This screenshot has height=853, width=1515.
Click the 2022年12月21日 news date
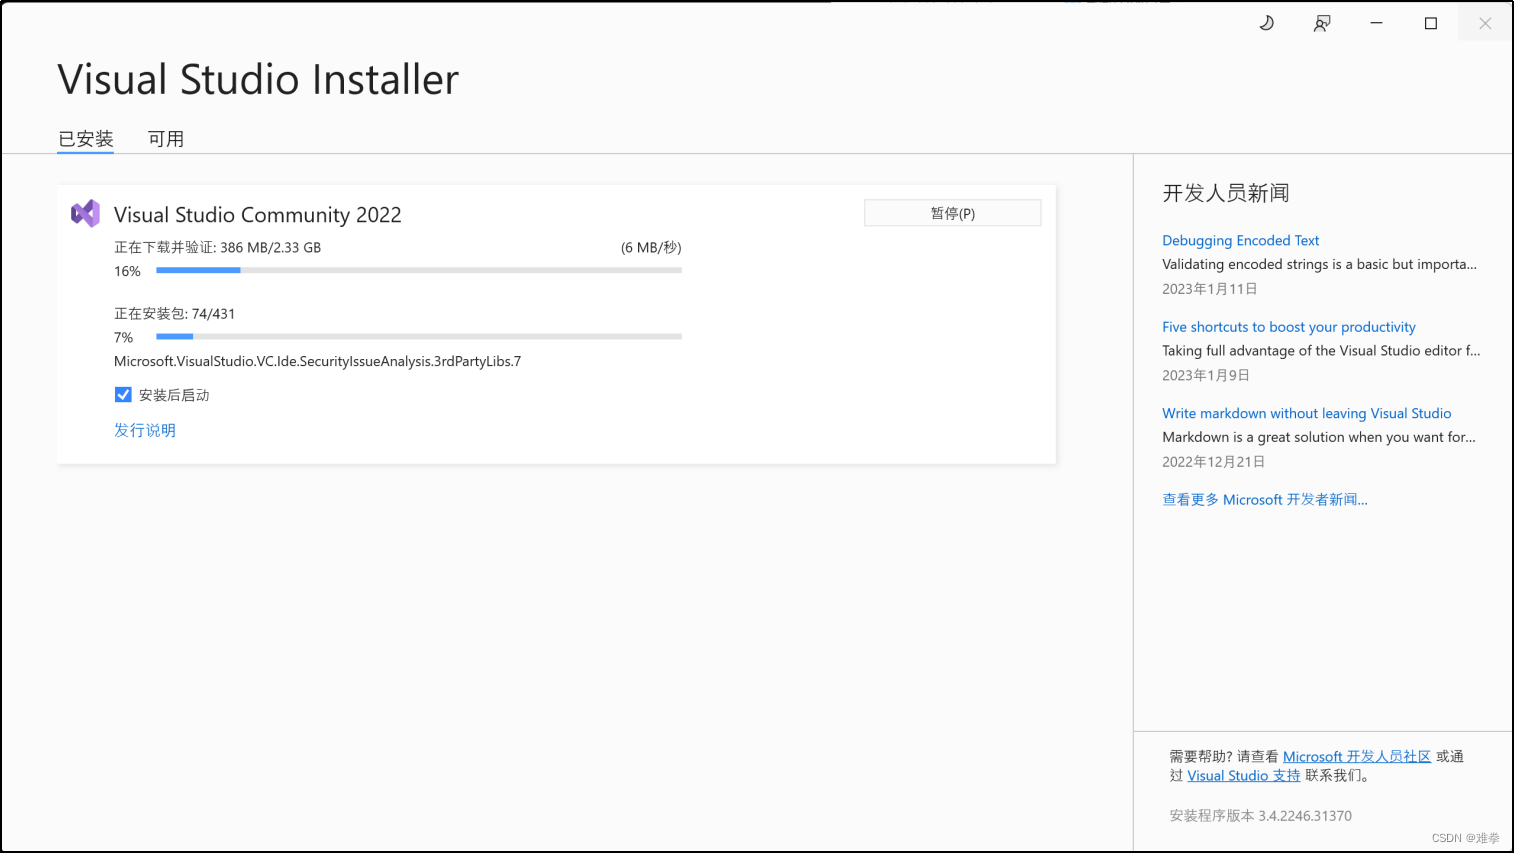[1214, 461]
